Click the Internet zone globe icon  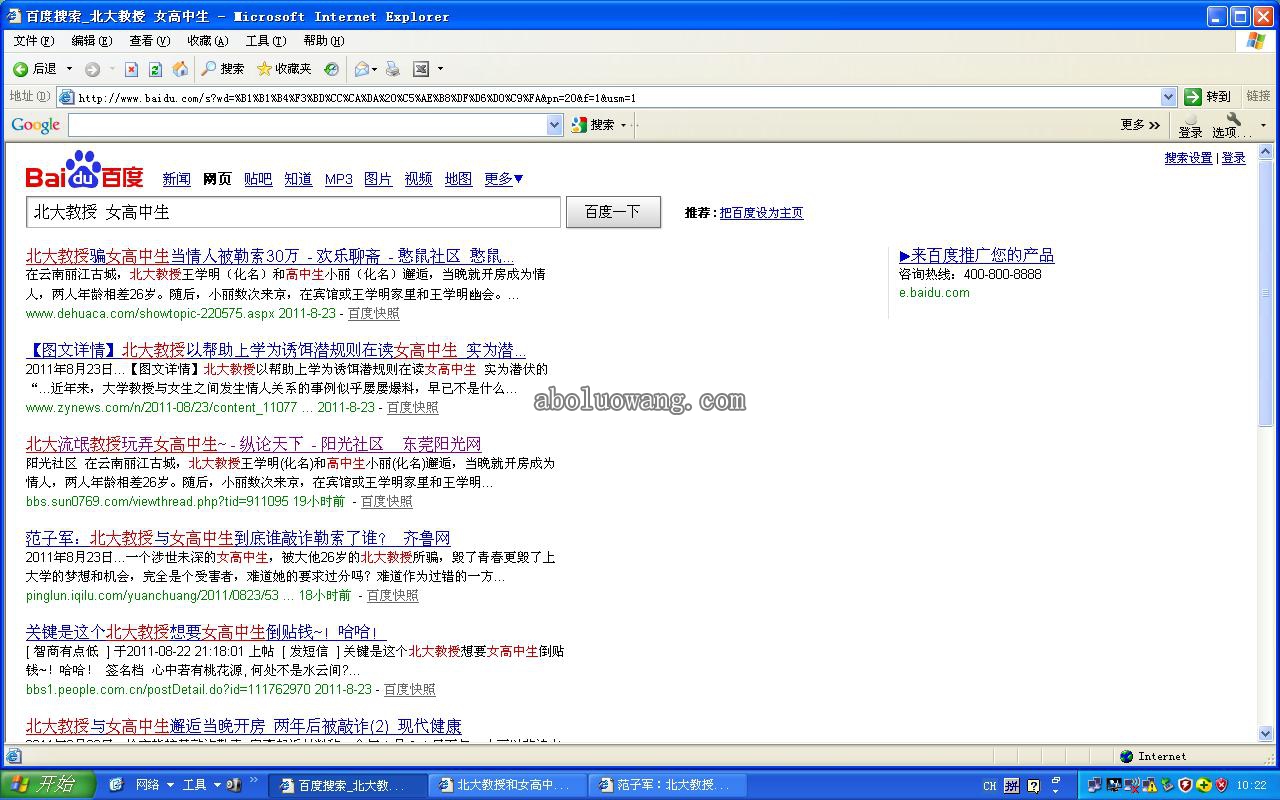coord(1127,757)
